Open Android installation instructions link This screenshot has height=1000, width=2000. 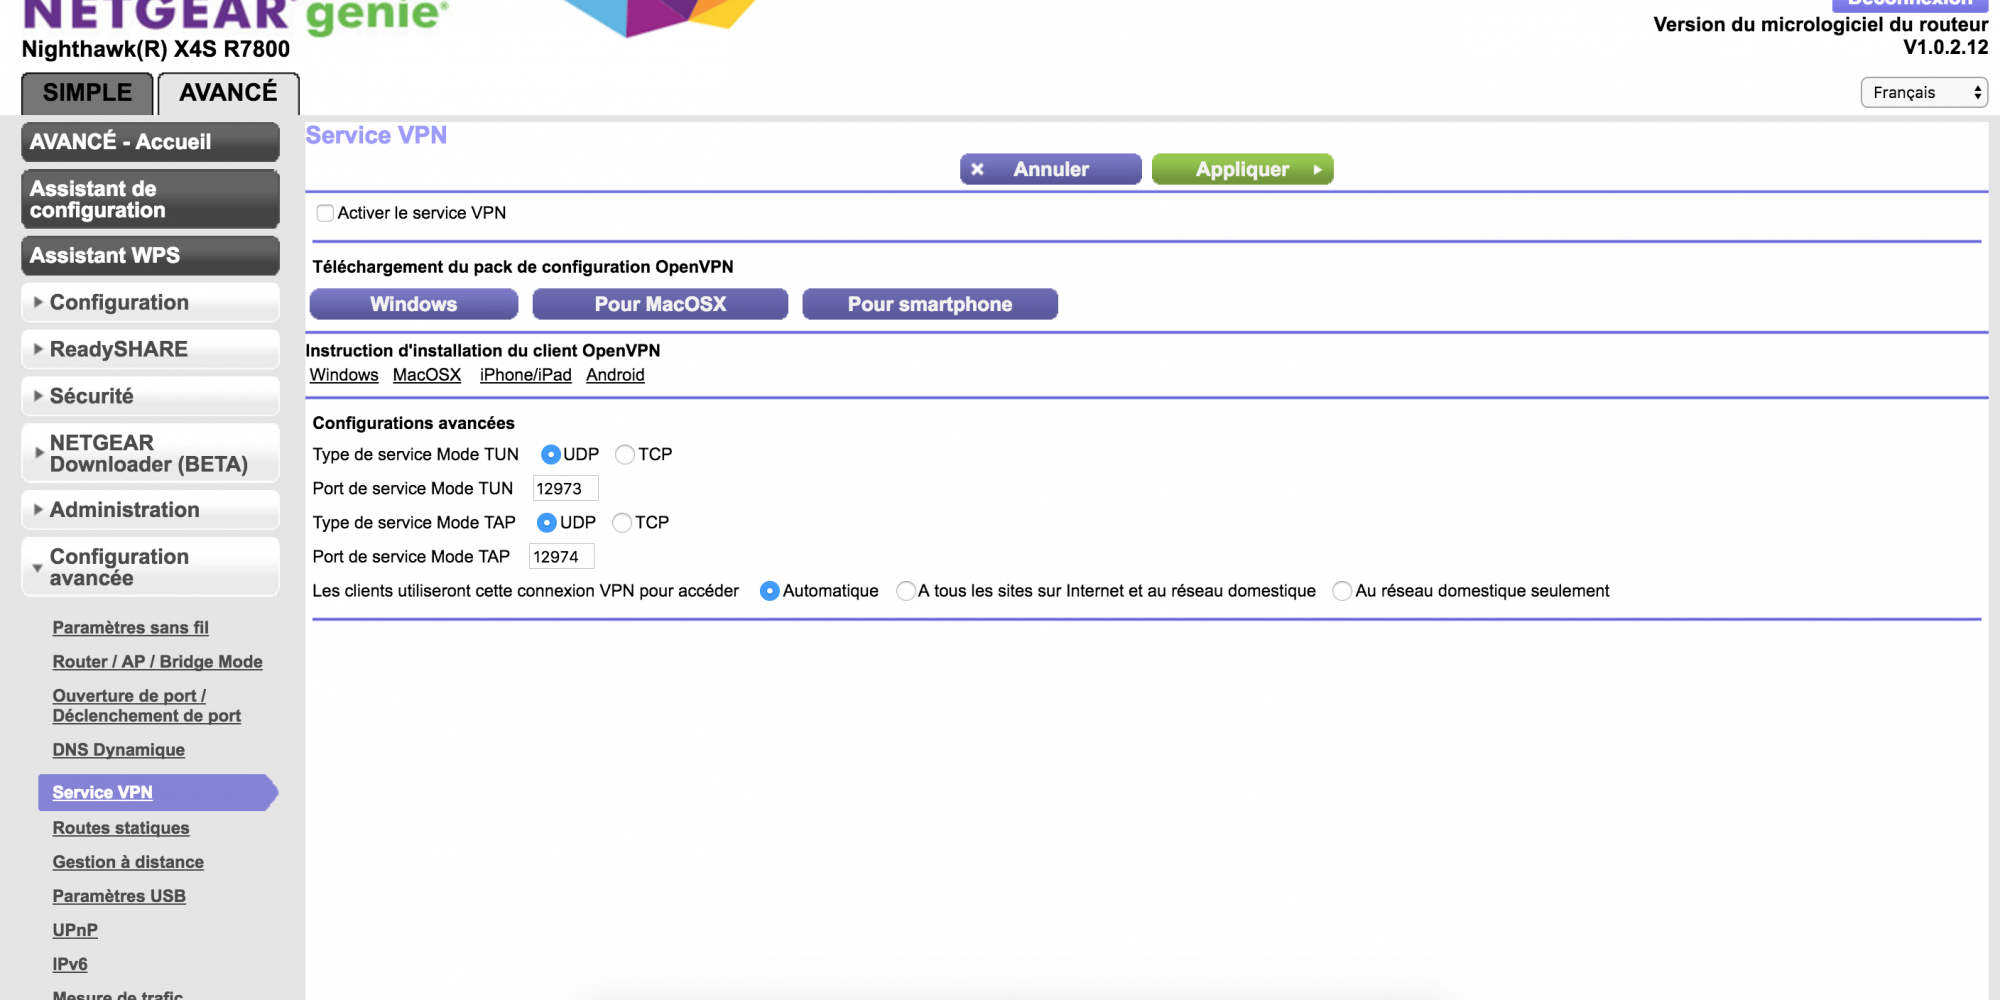615,375
